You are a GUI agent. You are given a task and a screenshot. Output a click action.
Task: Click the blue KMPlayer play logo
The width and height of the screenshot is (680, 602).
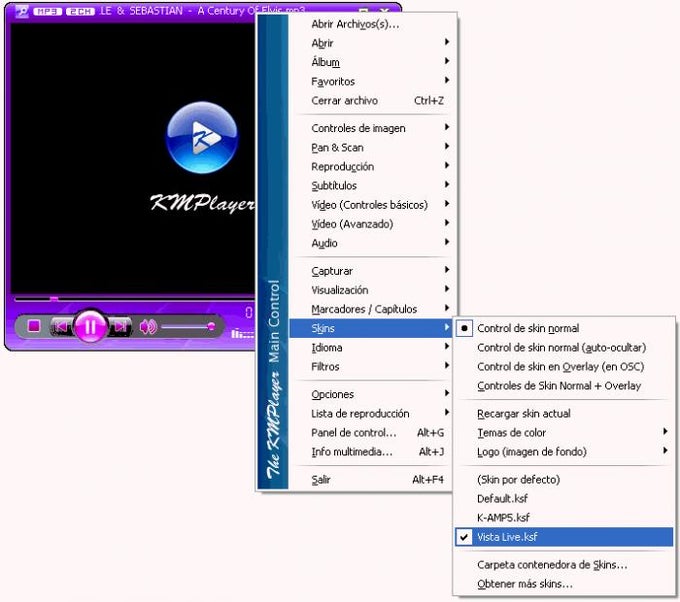click(x=202, y=137)
